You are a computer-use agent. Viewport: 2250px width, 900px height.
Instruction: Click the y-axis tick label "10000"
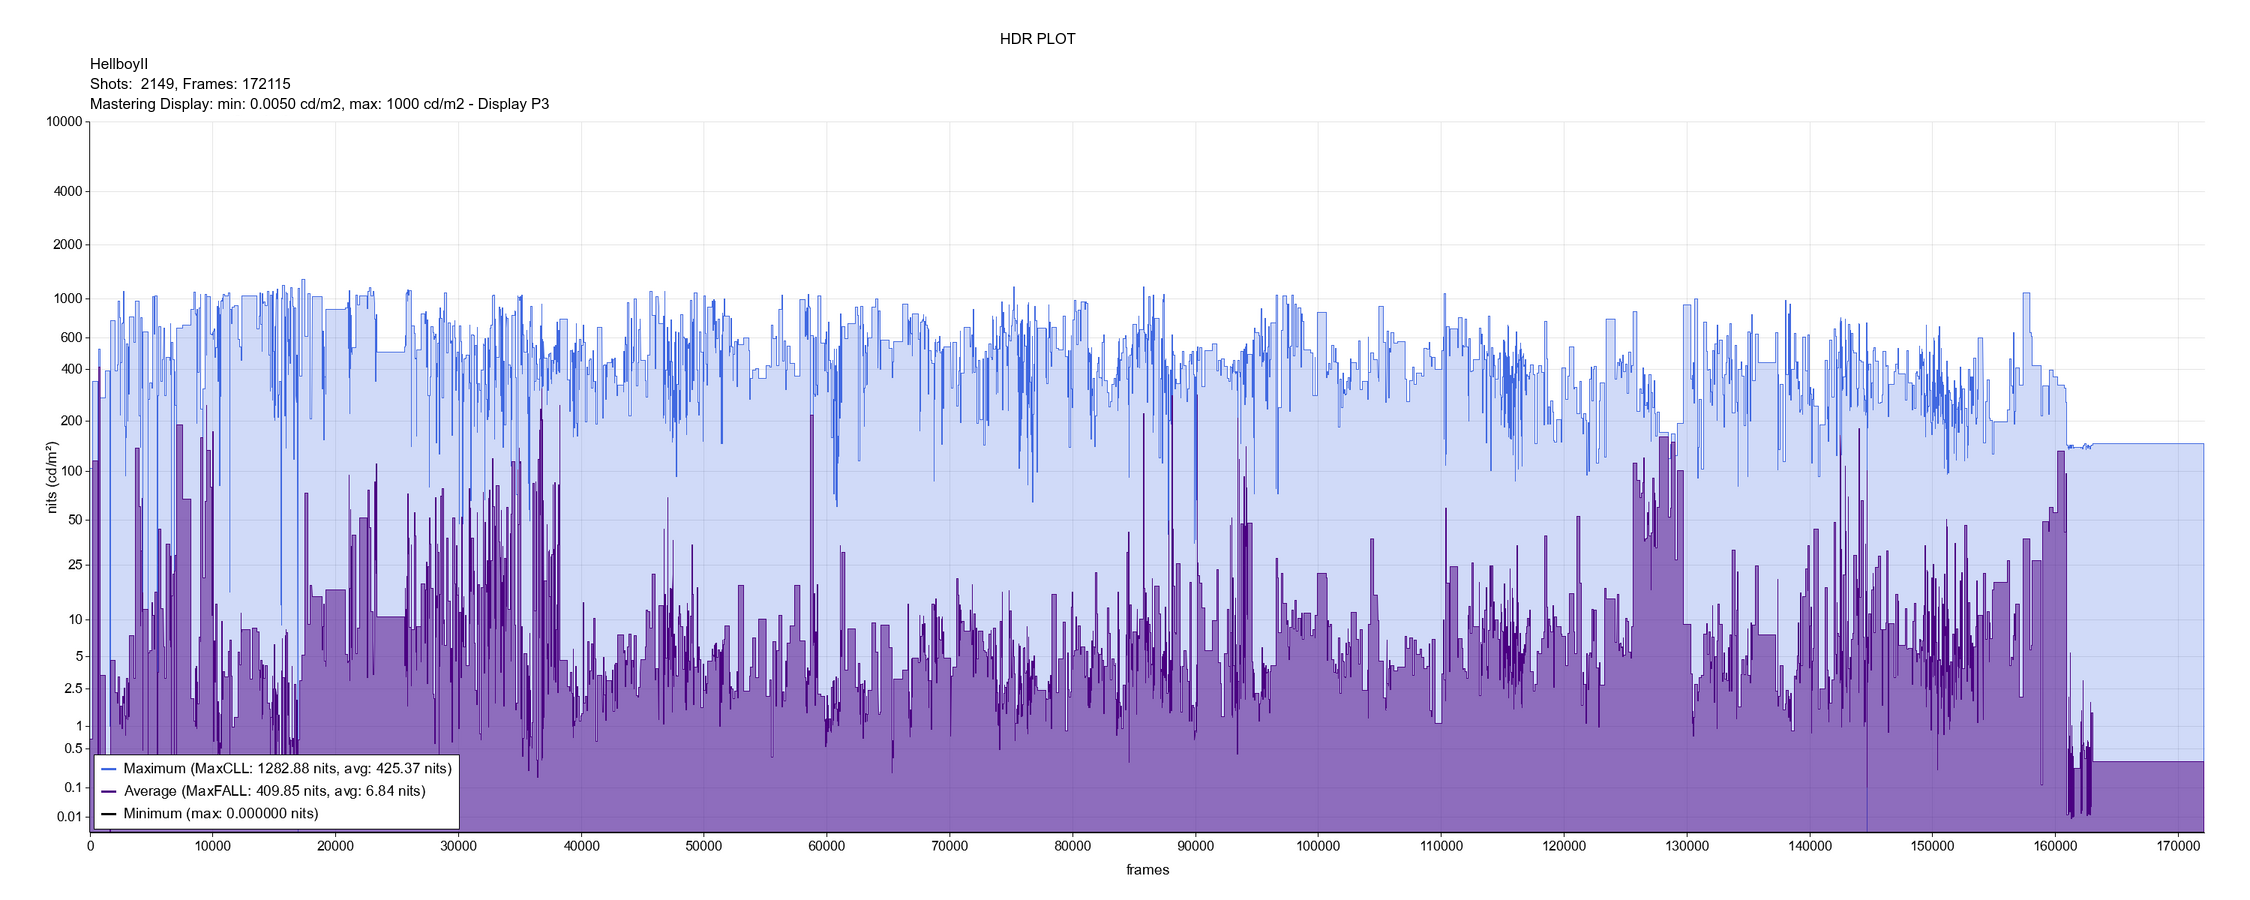pyautogui.click(x=63, y=122)
